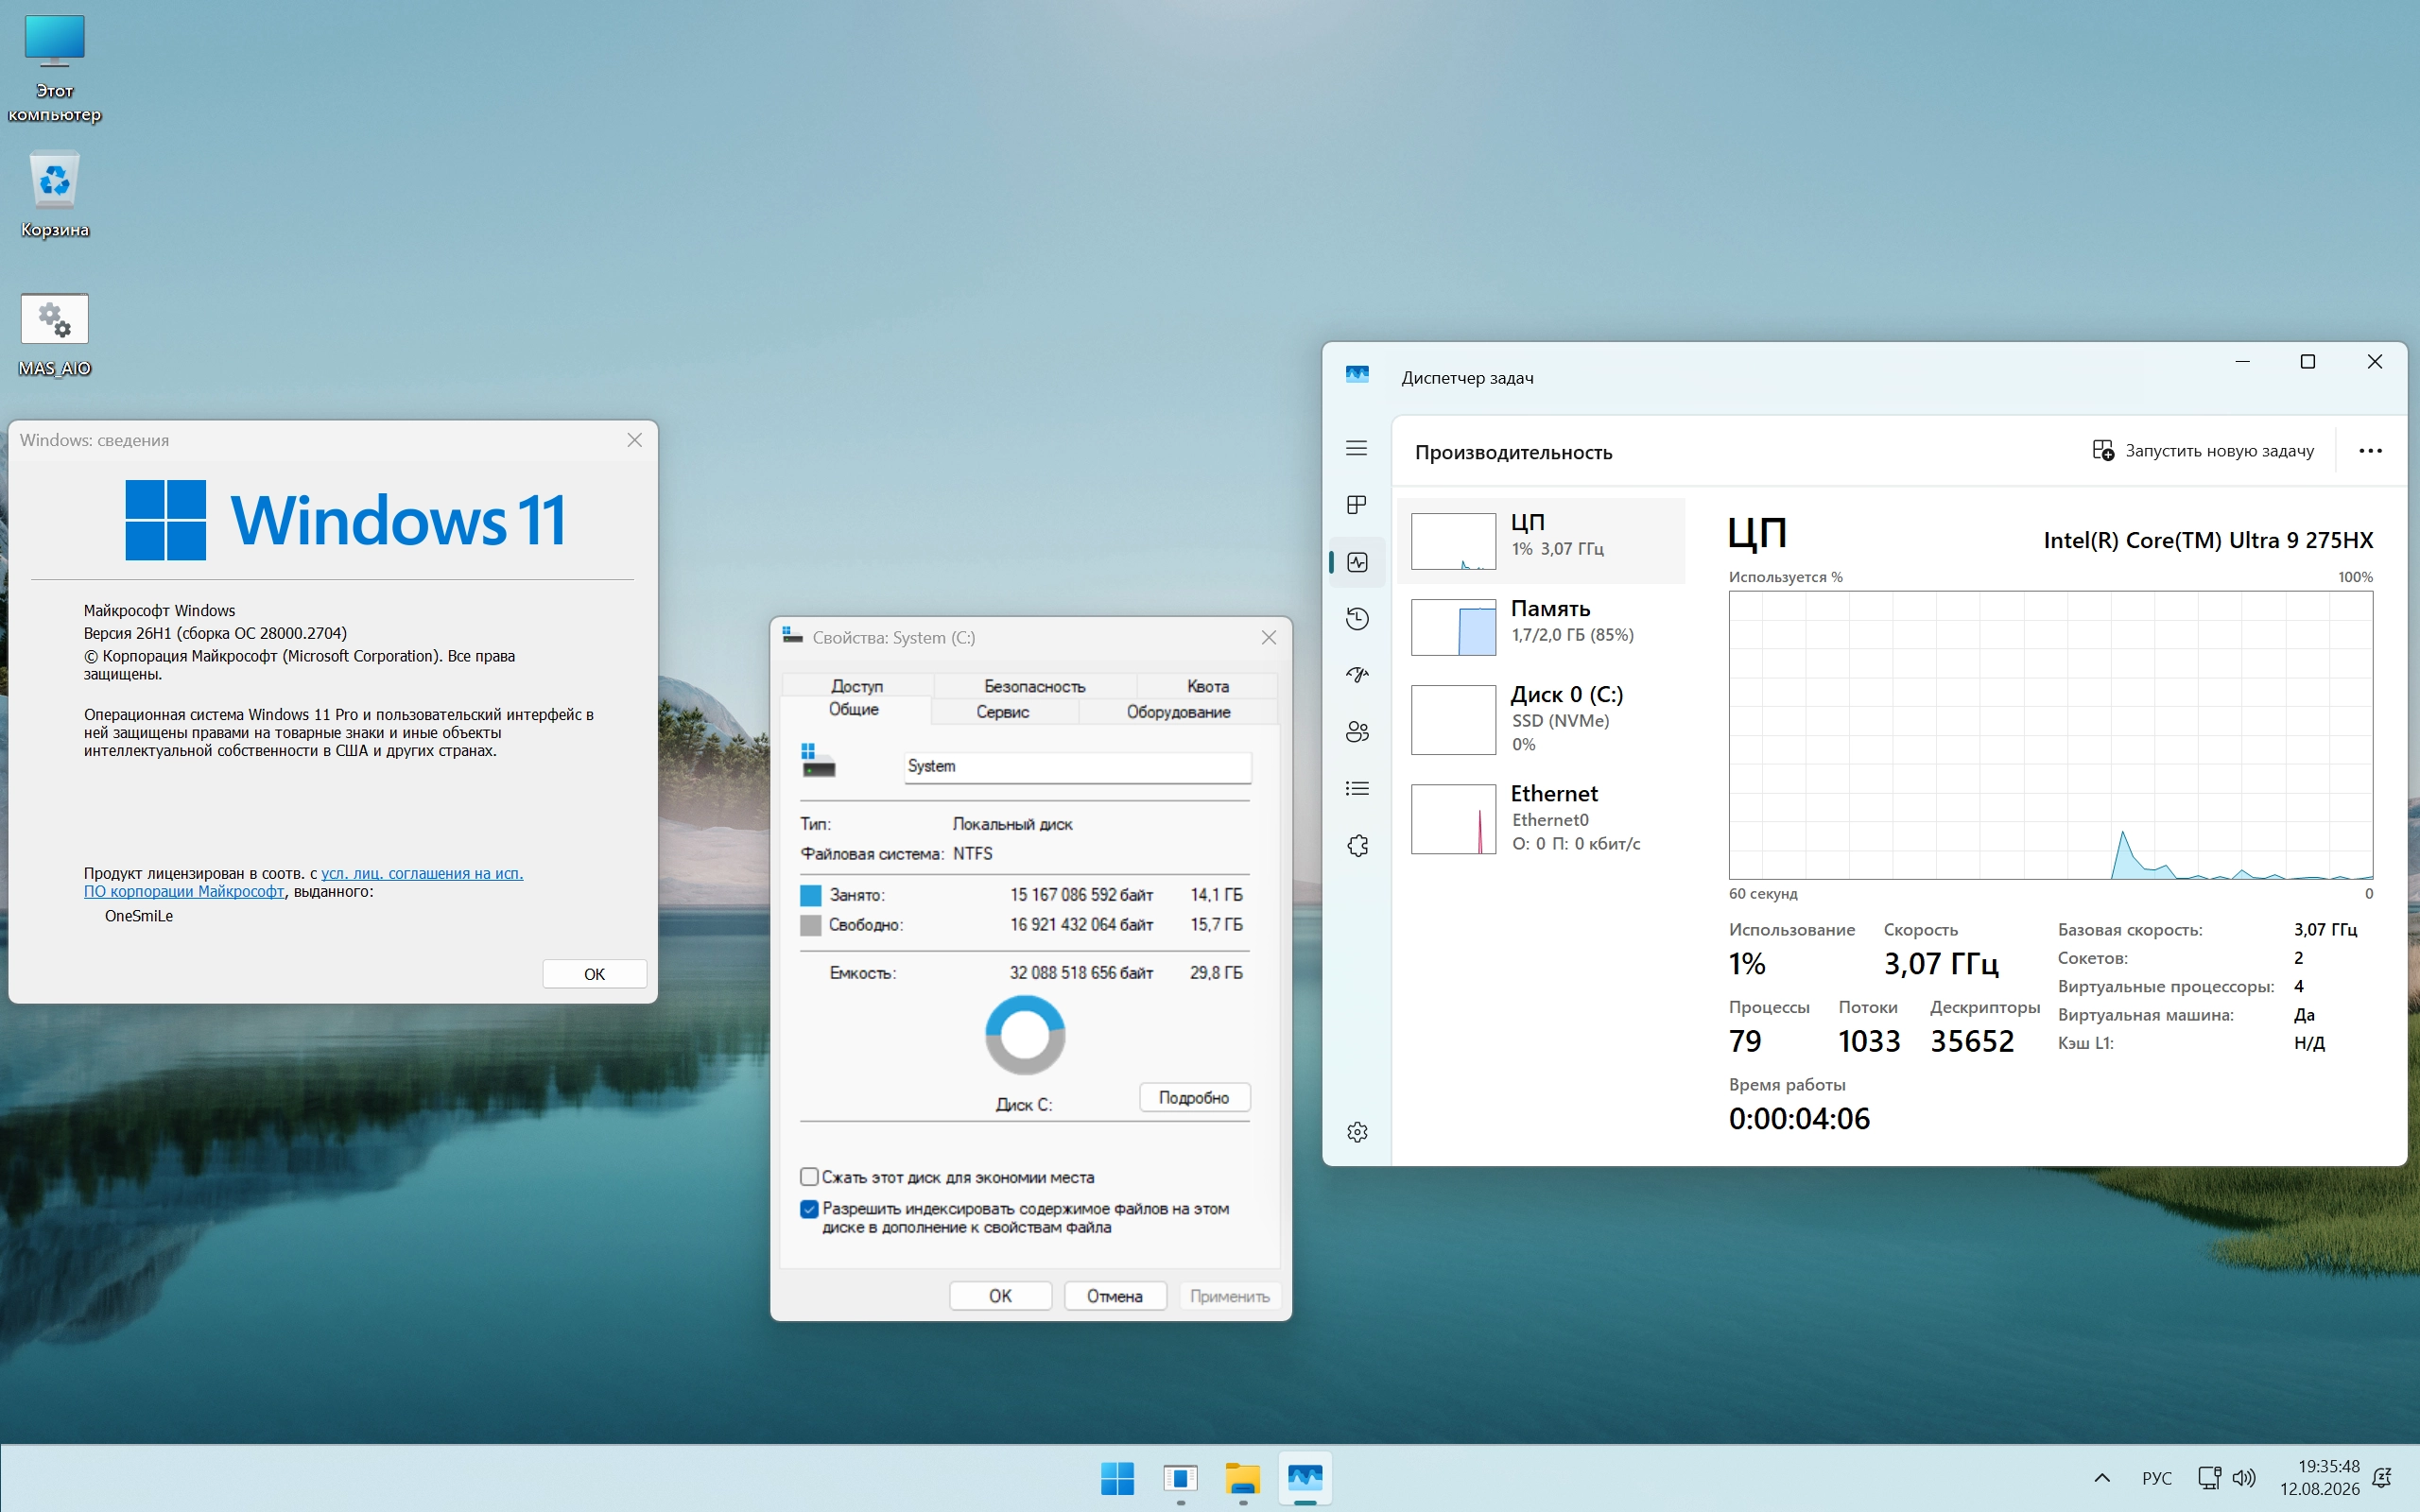This screenshot has height=1512, width=2420.
Task: Enable the Сжать этот диск checkbox
Action: point(809,1177)
